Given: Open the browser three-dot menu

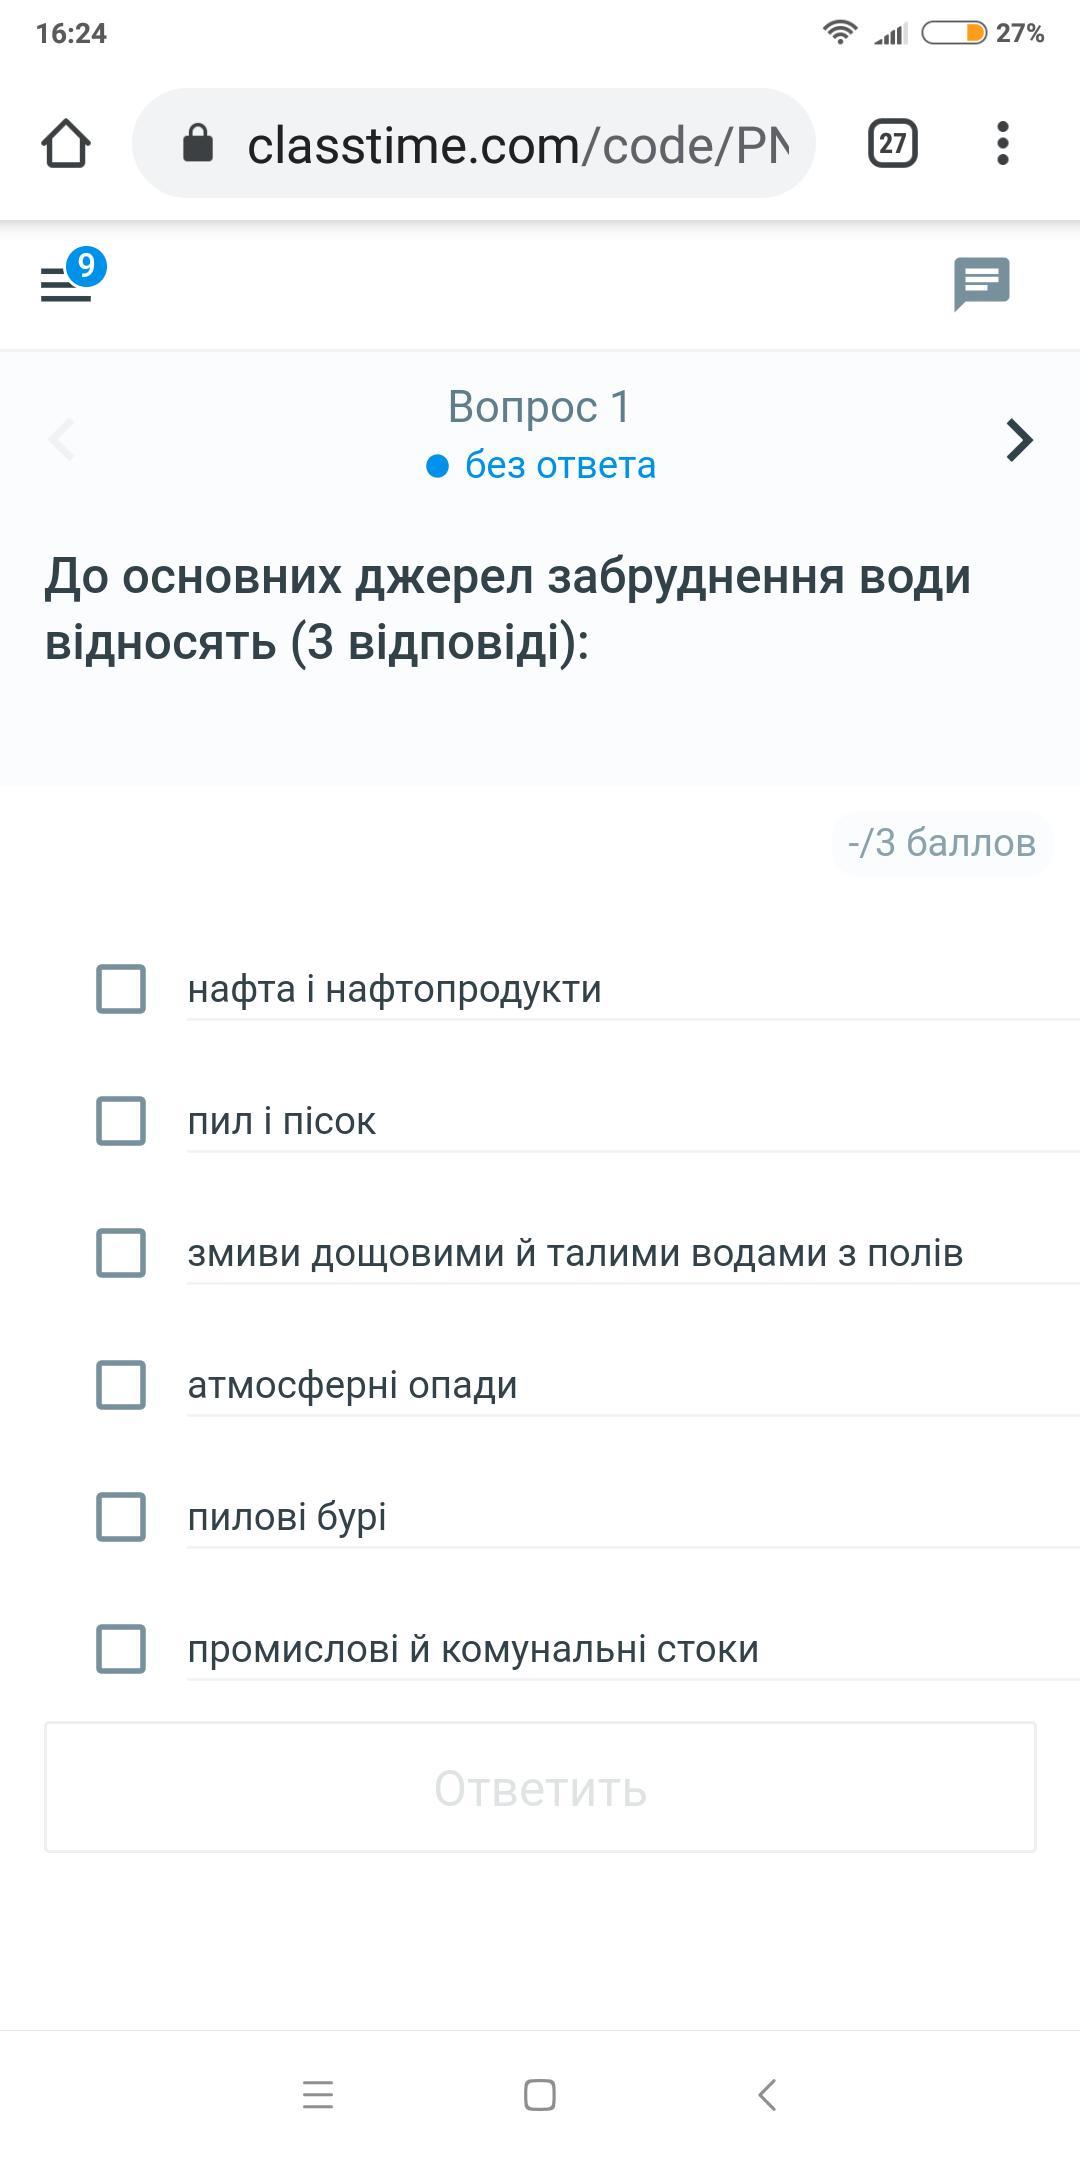Looking at the screenshot, I should 1002,143.
